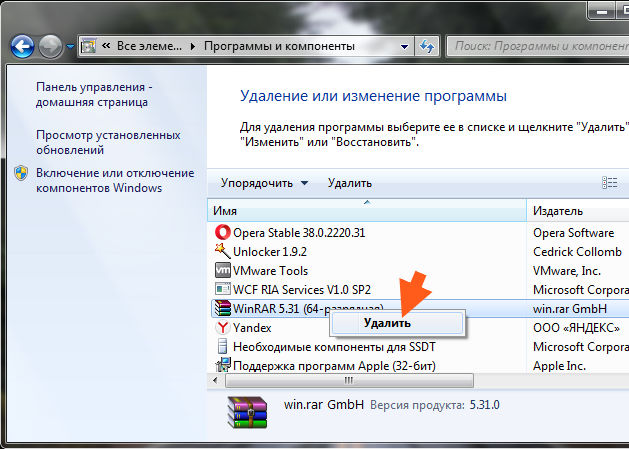Expand hidden path chevron in address bar
Viewport: 629px width, 449px height.
click(106, 46)
